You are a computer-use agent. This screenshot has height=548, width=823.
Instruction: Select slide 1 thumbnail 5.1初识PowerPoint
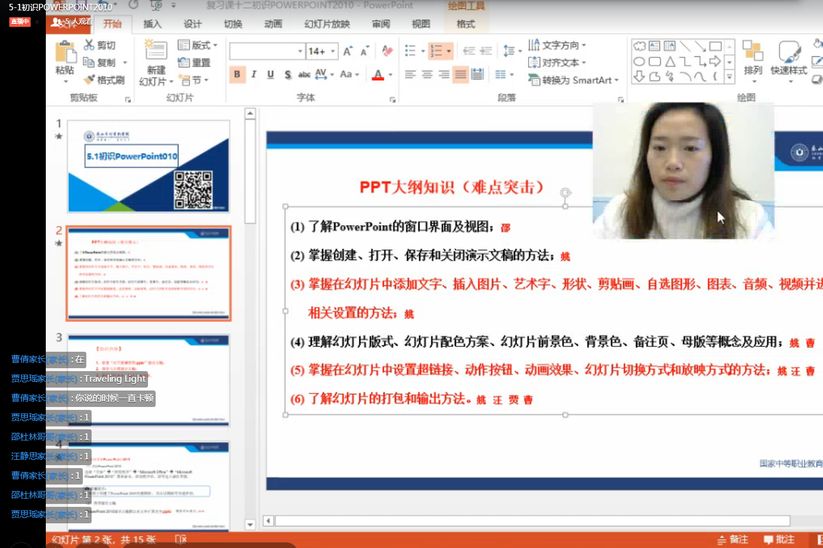149,166
